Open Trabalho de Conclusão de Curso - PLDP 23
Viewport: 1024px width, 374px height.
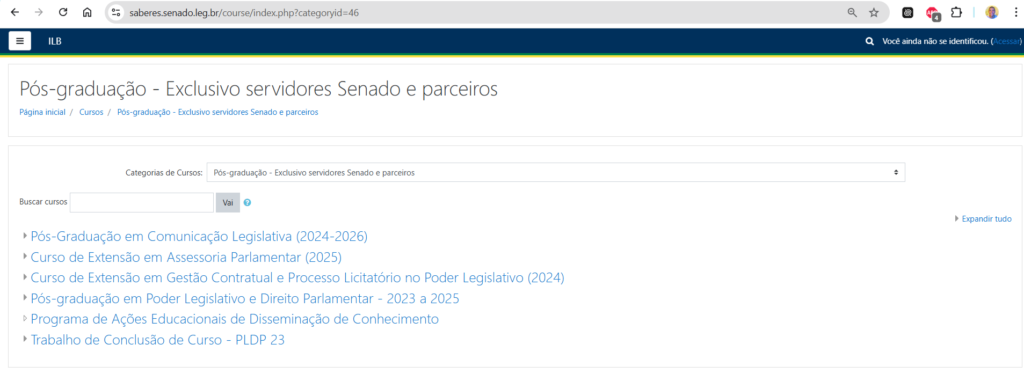[x=158, y=340]
